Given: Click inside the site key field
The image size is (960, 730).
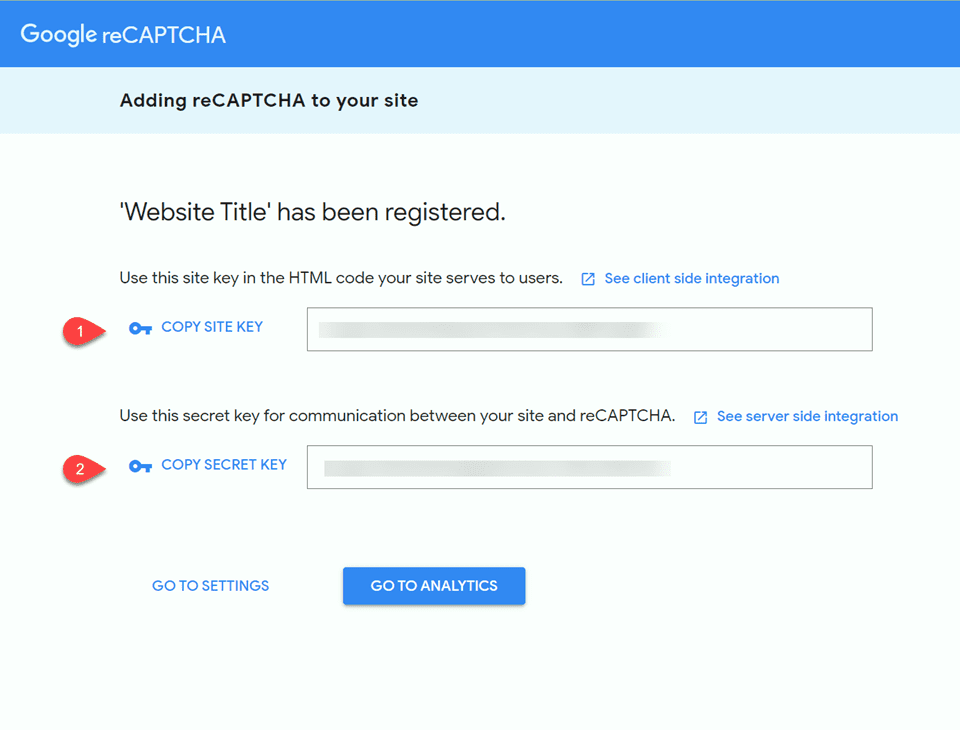Looking at the screenshot, I should click(x=588, y=329).
